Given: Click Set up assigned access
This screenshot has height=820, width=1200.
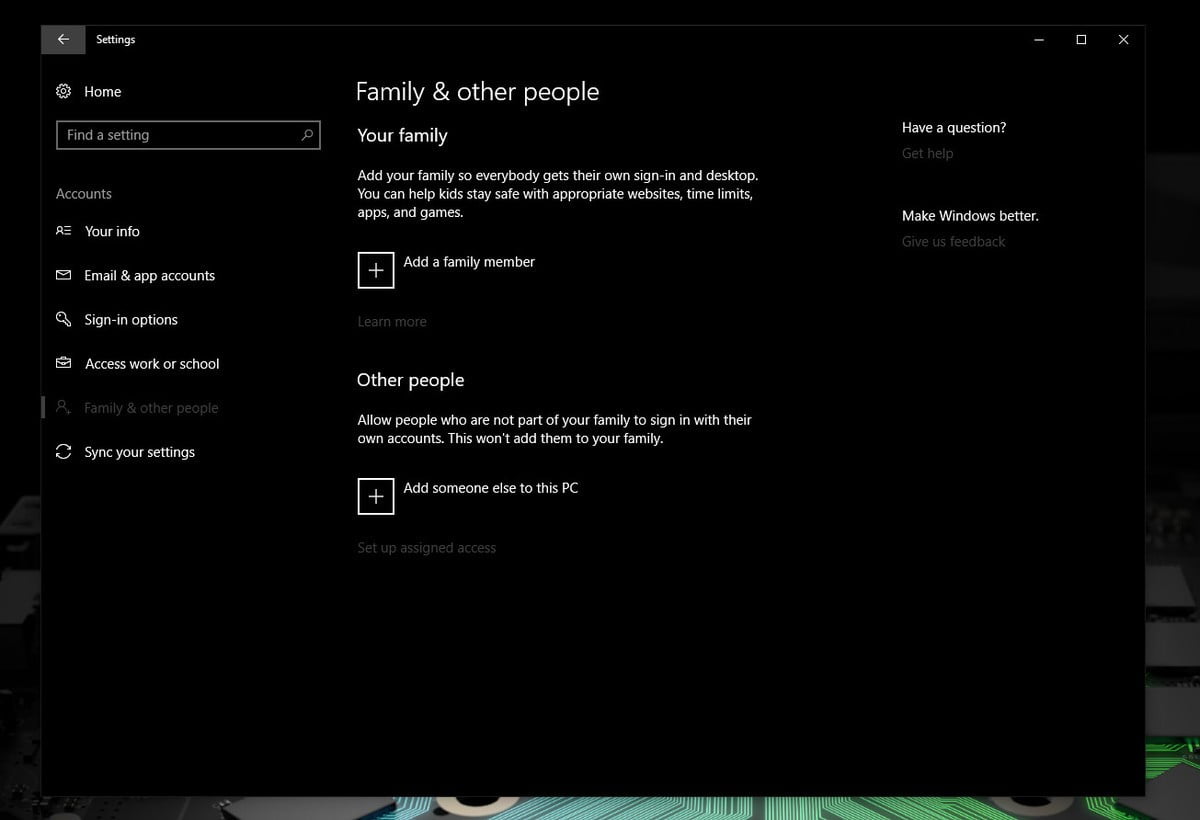Looking at the screenshot, I should pos(426,547).
